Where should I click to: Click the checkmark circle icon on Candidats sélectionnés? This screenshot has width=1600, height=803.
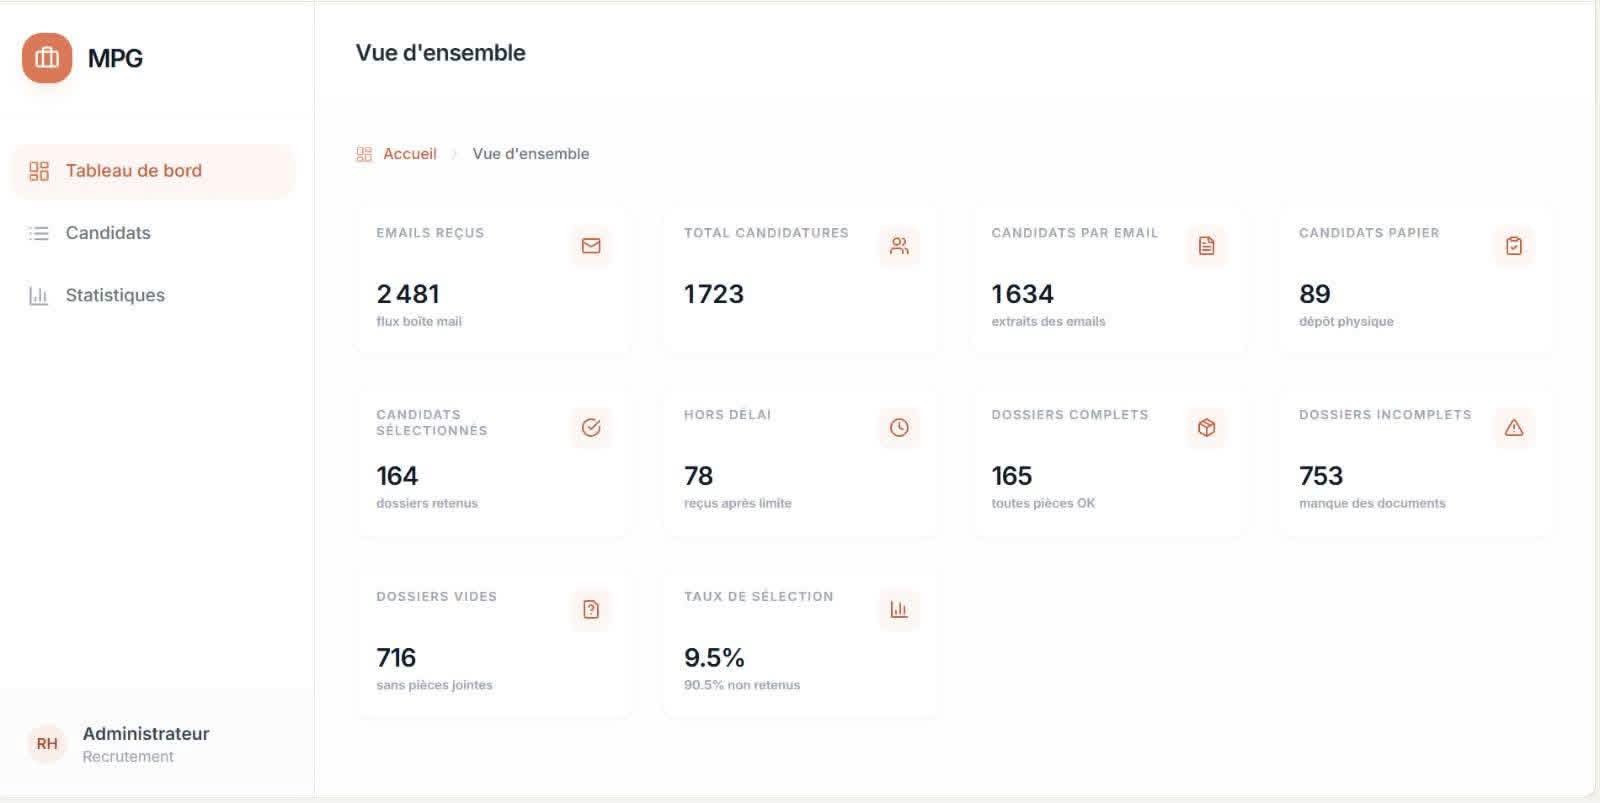(591, 428)
